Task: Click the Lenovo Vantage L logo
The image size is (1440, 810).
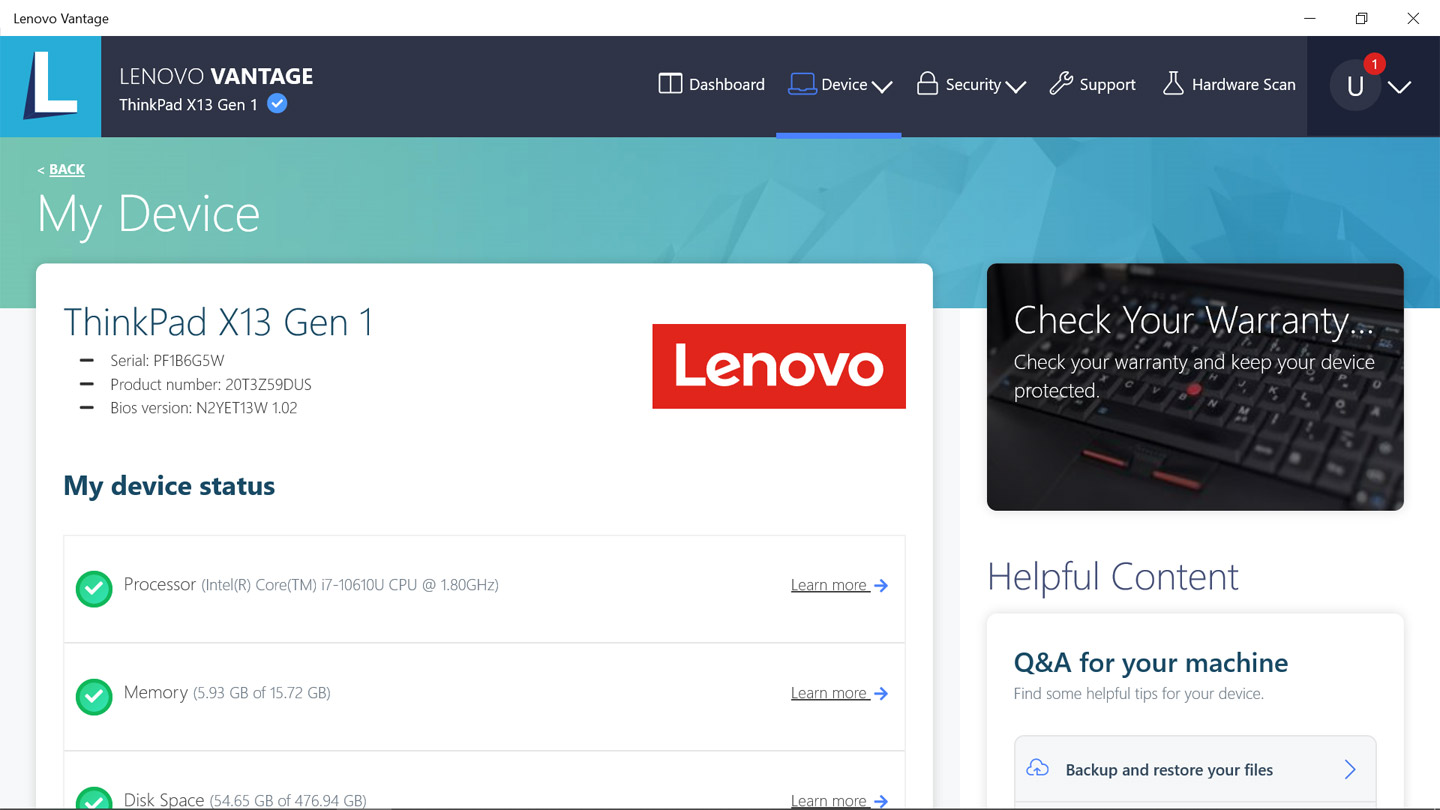Action: [x=50, y=86]
